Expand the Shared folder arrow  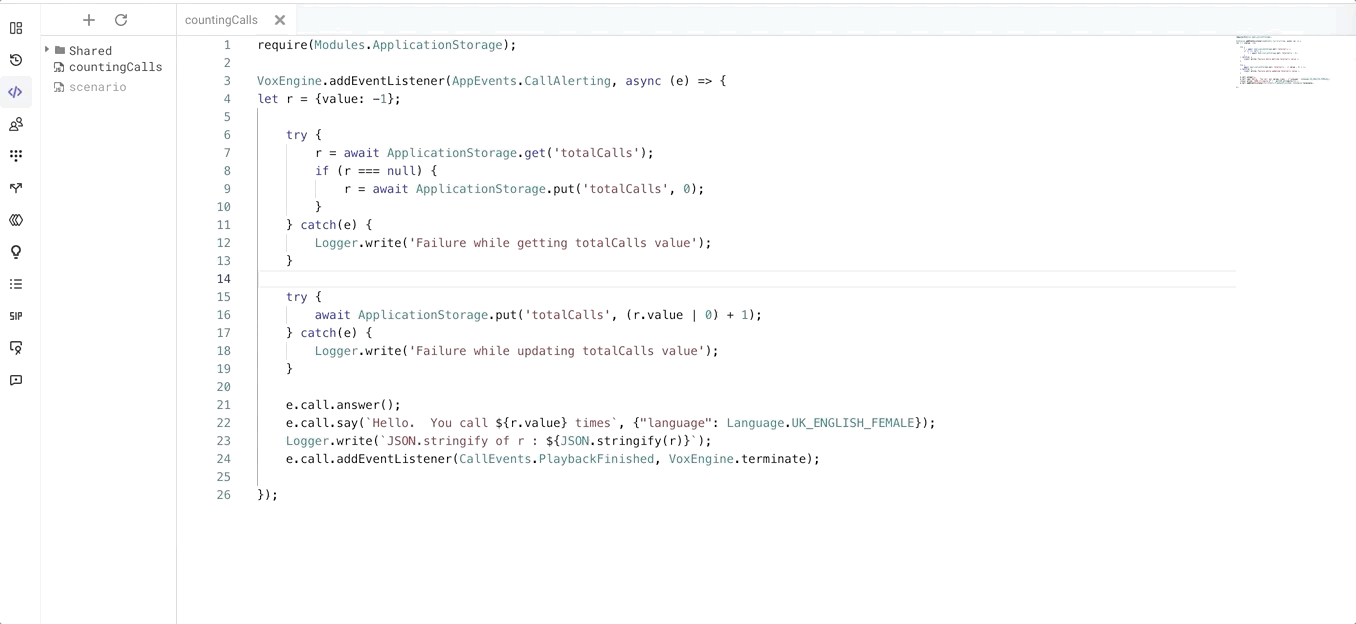(x=47, y=50)
